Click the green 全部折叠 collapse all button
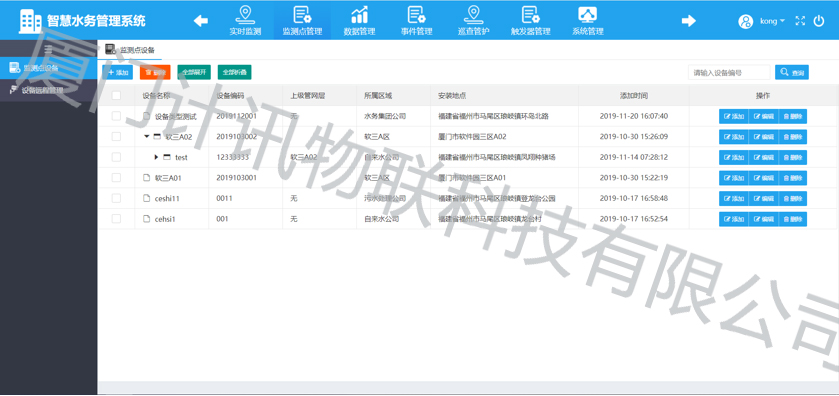839x396 pixels. point(234,72)
